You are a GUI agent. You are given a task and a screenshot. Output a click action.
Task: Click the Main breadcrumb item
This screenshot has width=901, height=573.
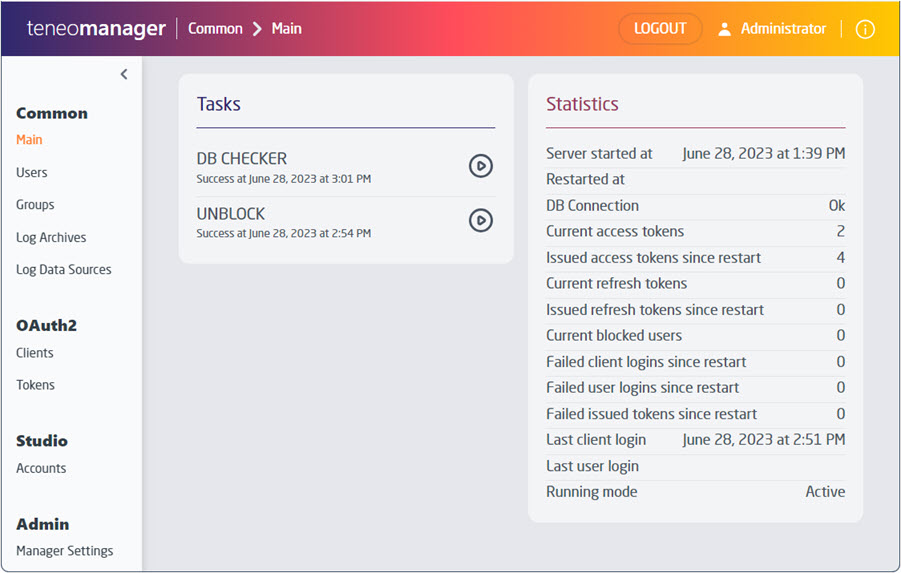click(287, 29)
